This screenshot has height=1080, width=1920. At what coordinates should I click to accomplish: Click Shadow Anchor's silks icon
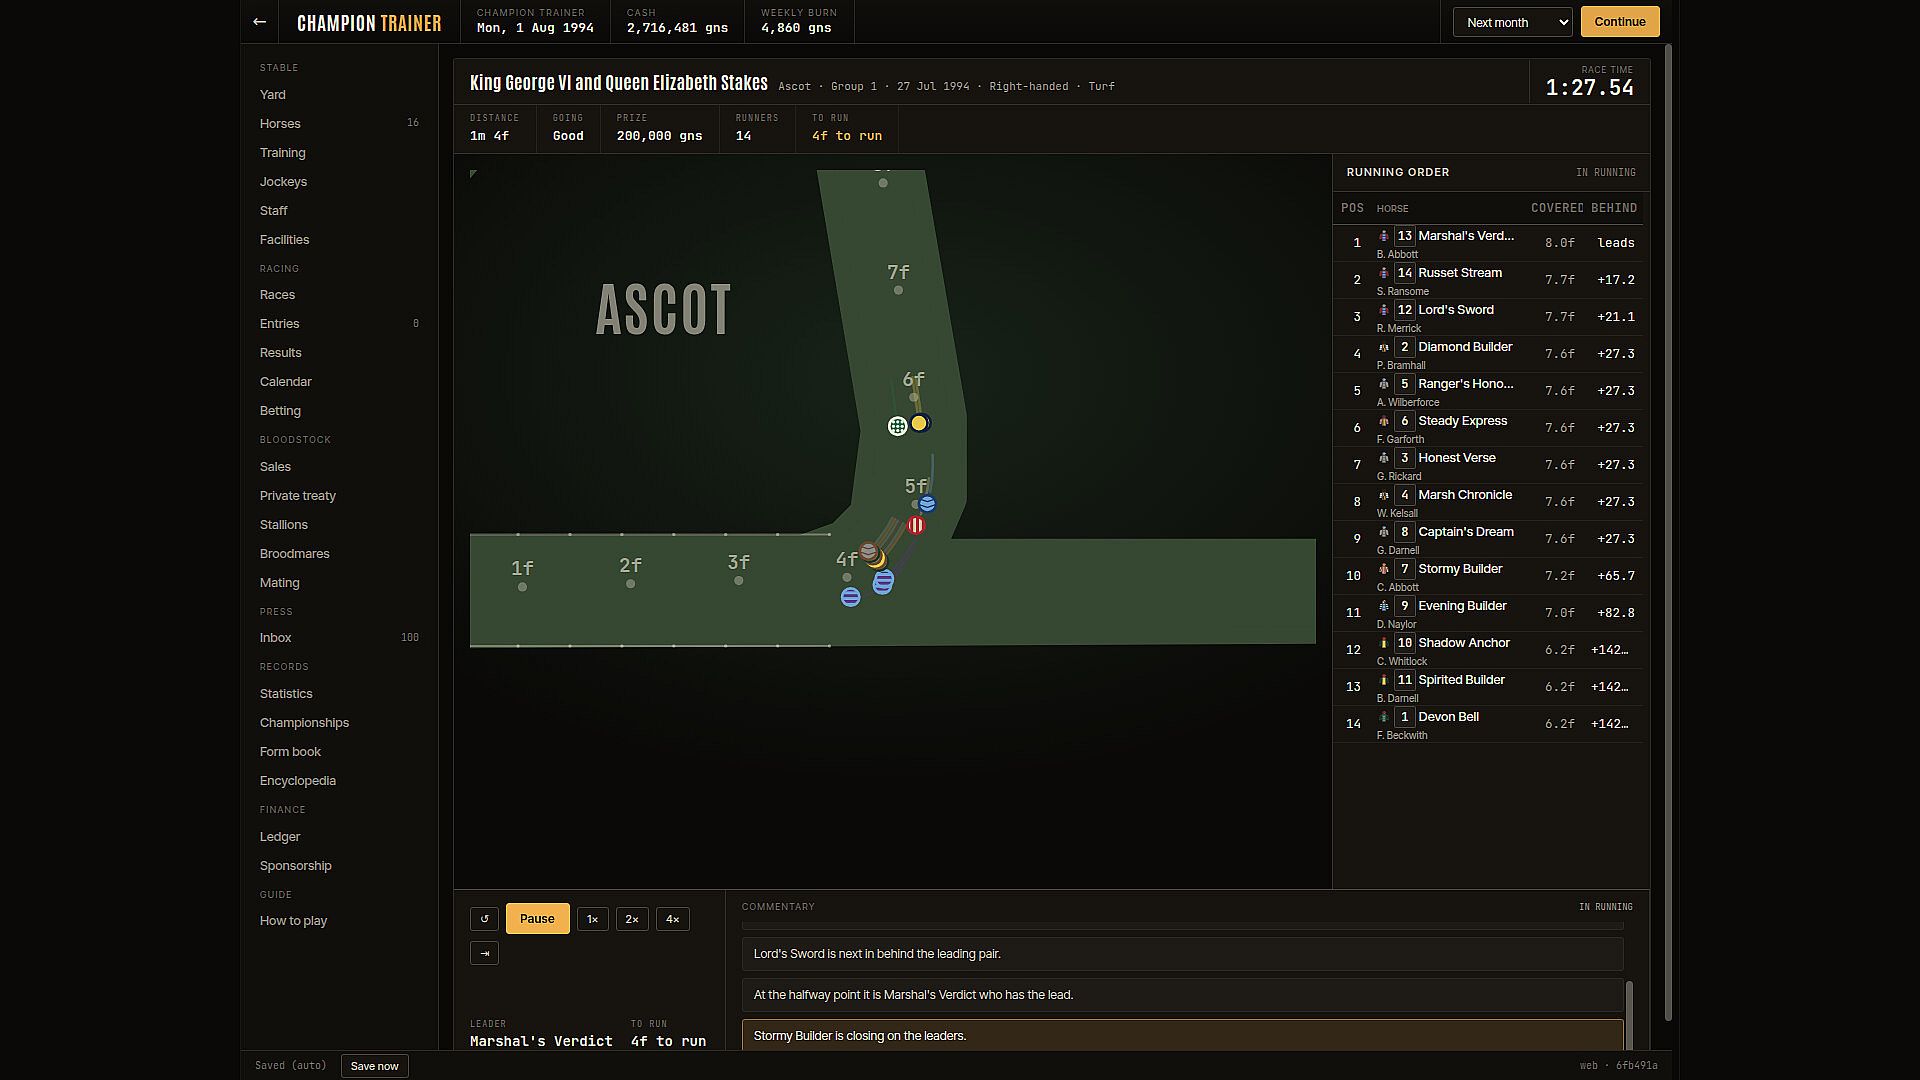pyautogui.click(x=1384, y=643)
